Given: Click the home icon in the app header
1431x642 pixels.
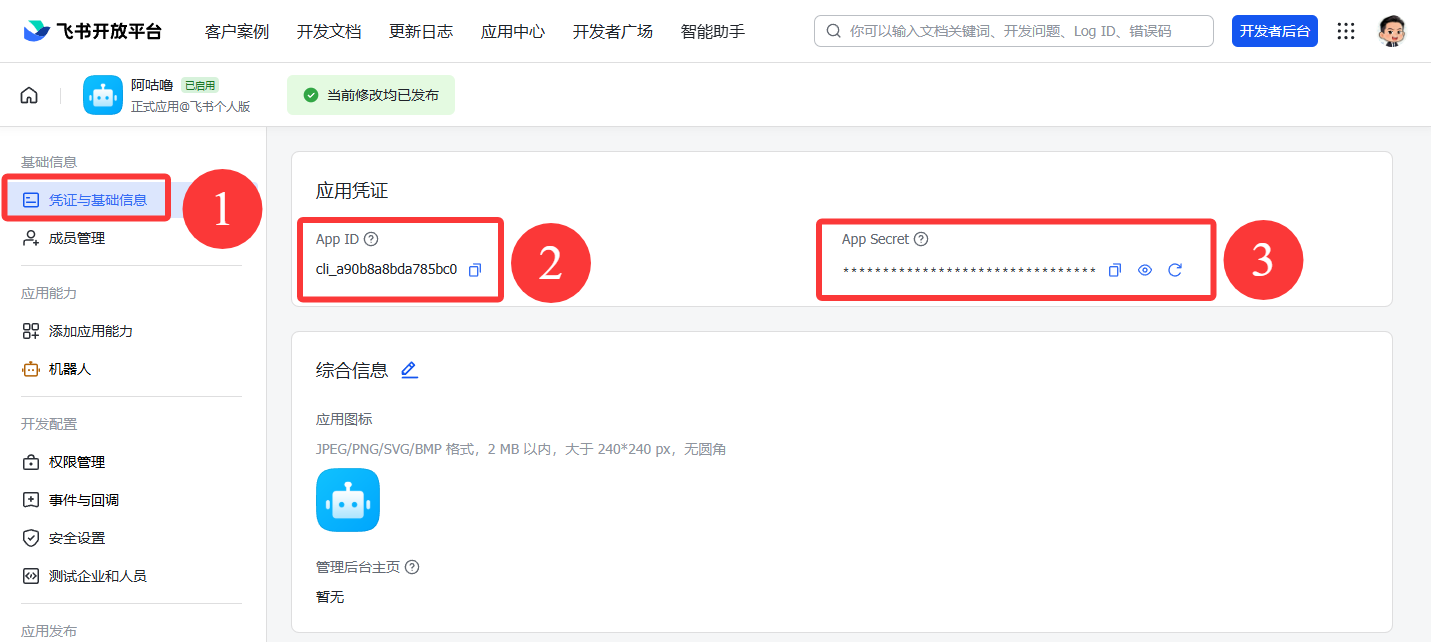Looking at the screenshot, I should (x=29, y=95).
